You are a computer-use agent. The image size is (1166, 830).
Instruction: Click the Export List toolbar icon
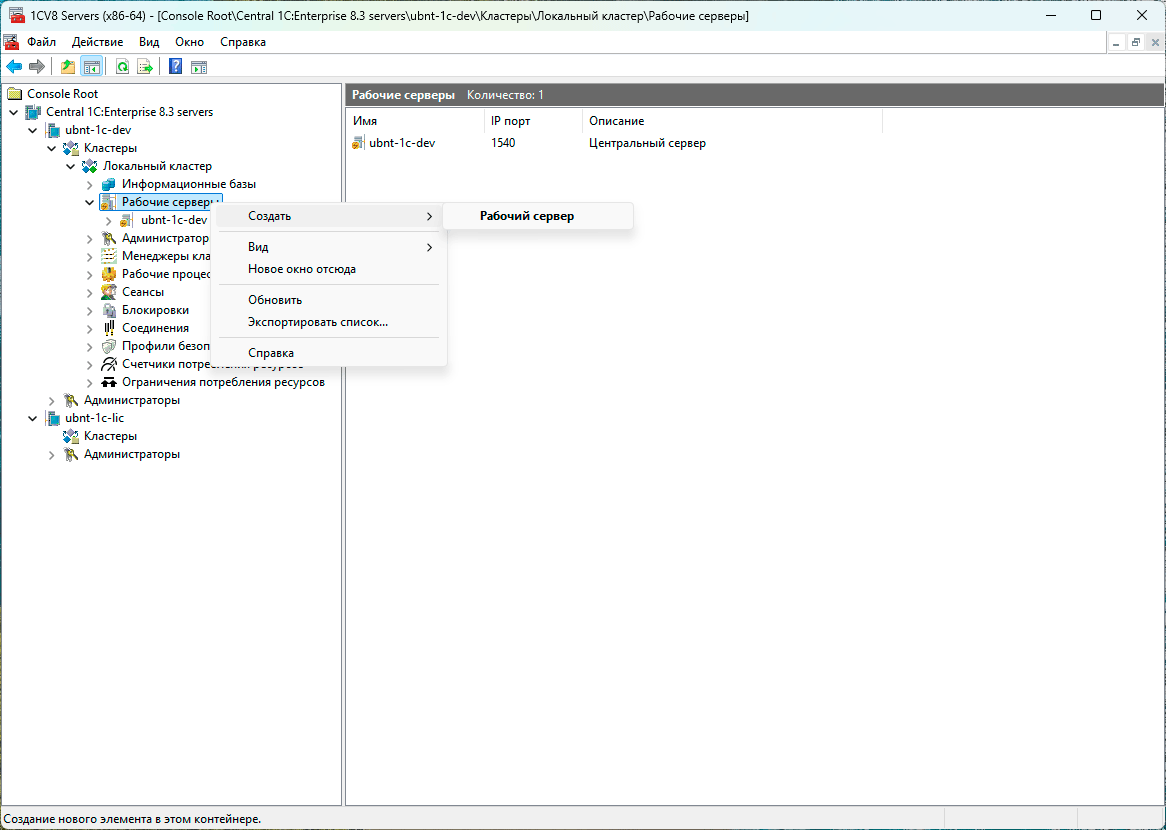point(145,67)
